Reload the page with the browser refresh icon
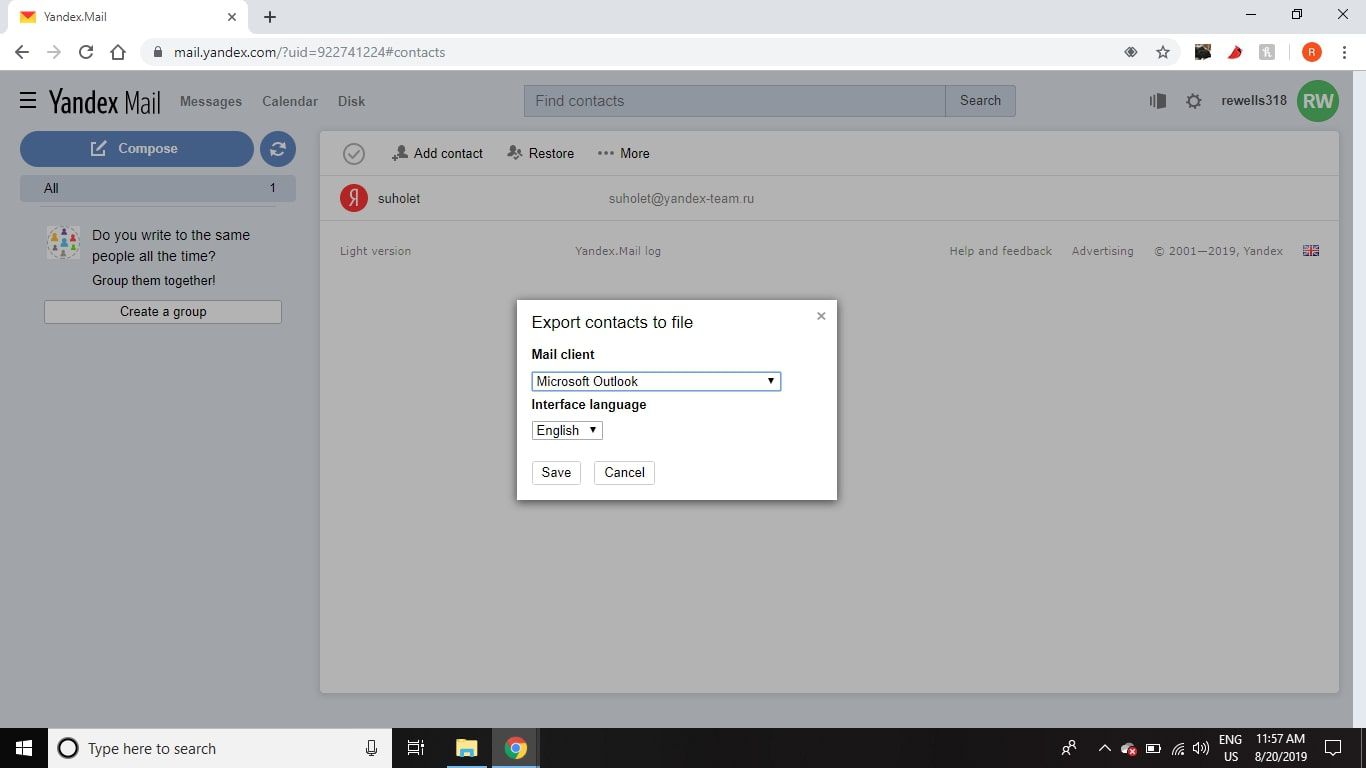 click(86, 52)
